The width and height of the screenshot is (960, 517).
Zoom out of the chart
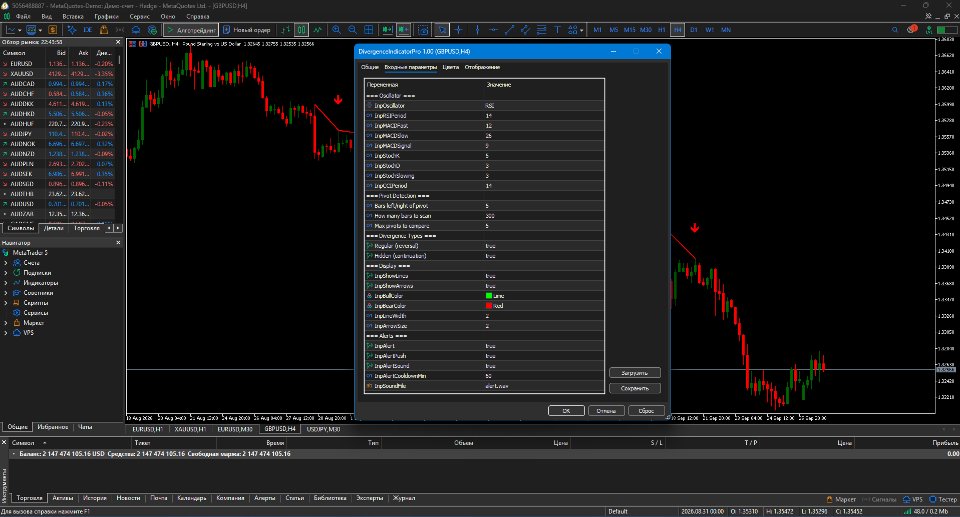coord(352,29)
